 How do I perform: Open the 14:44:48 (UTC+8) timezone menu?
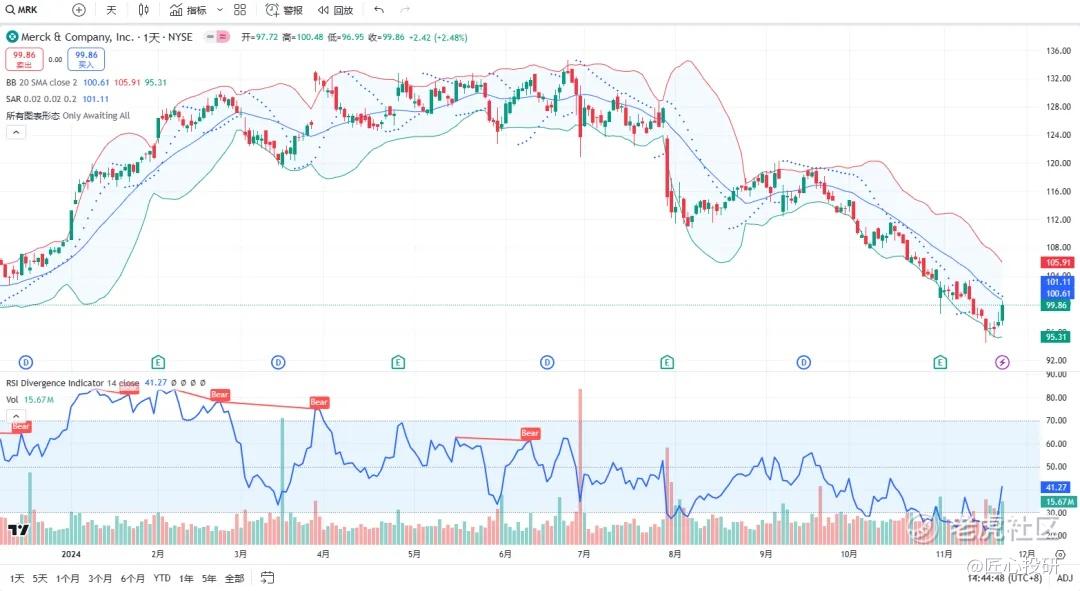(x=1005, y=579)
